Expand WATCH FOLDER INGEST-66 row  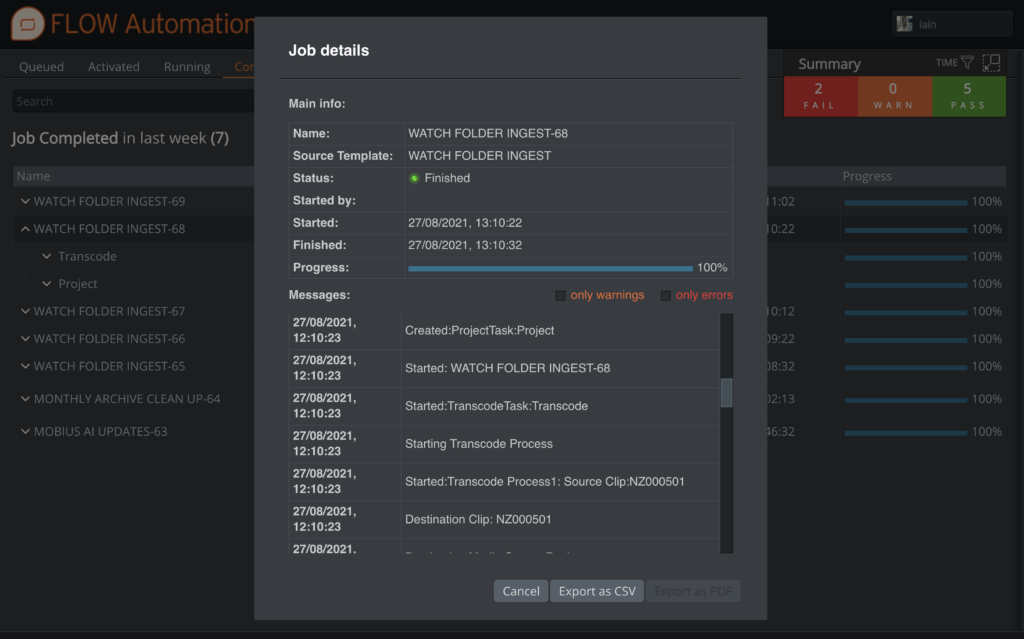(x=25, y=338)
